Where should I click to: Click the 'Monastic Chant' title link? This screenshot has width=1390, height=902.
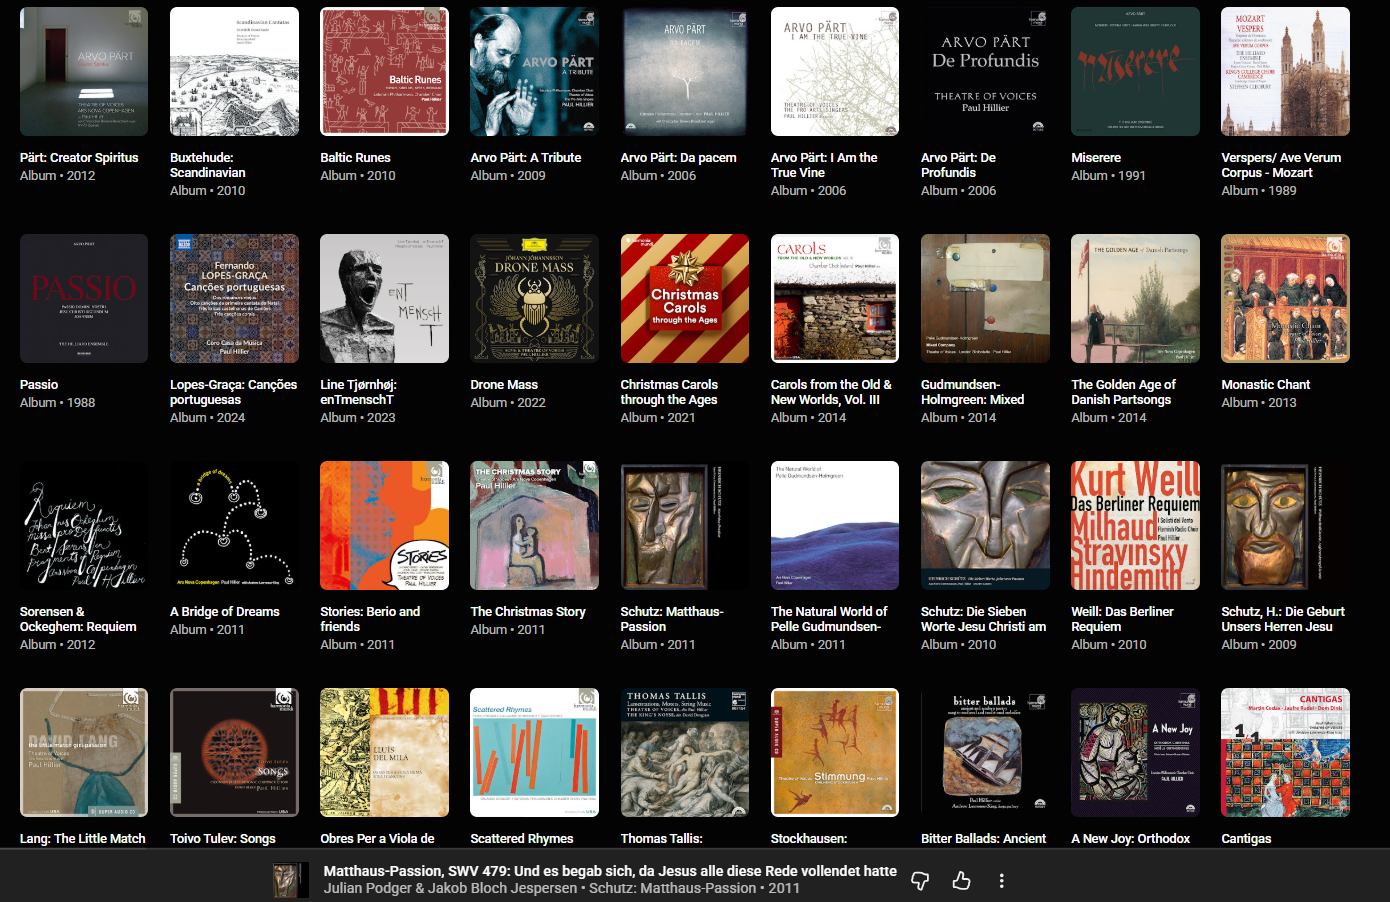[1265, 385]
